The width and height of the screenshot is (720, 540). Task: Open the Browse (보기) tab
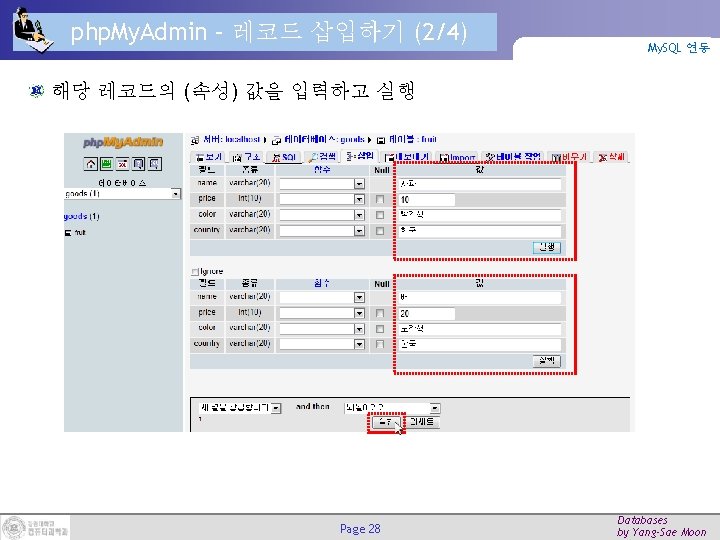pyautogui.click(x=208, y=158)
